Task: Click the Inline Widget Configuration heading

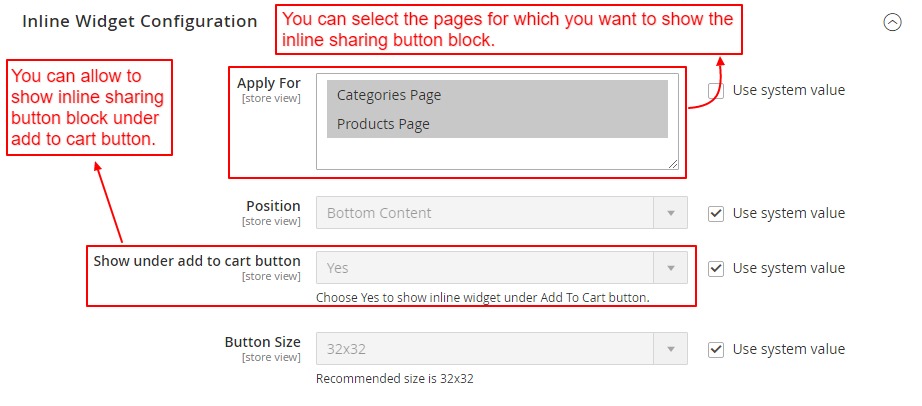Action: tap(139, 21)
